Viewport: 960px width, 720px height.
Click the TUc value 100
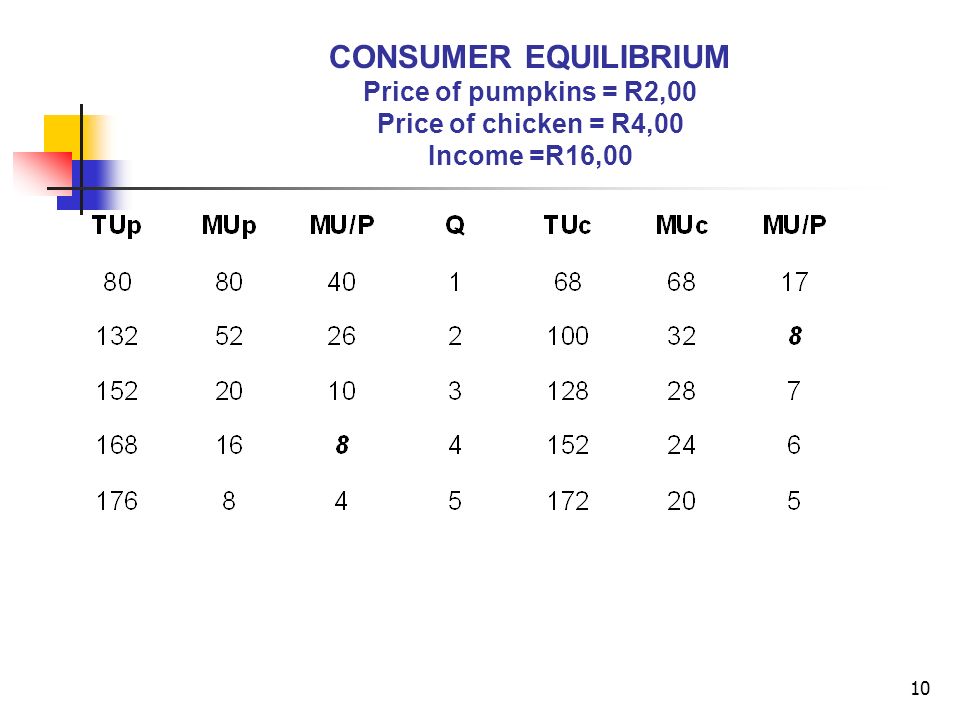568,336
